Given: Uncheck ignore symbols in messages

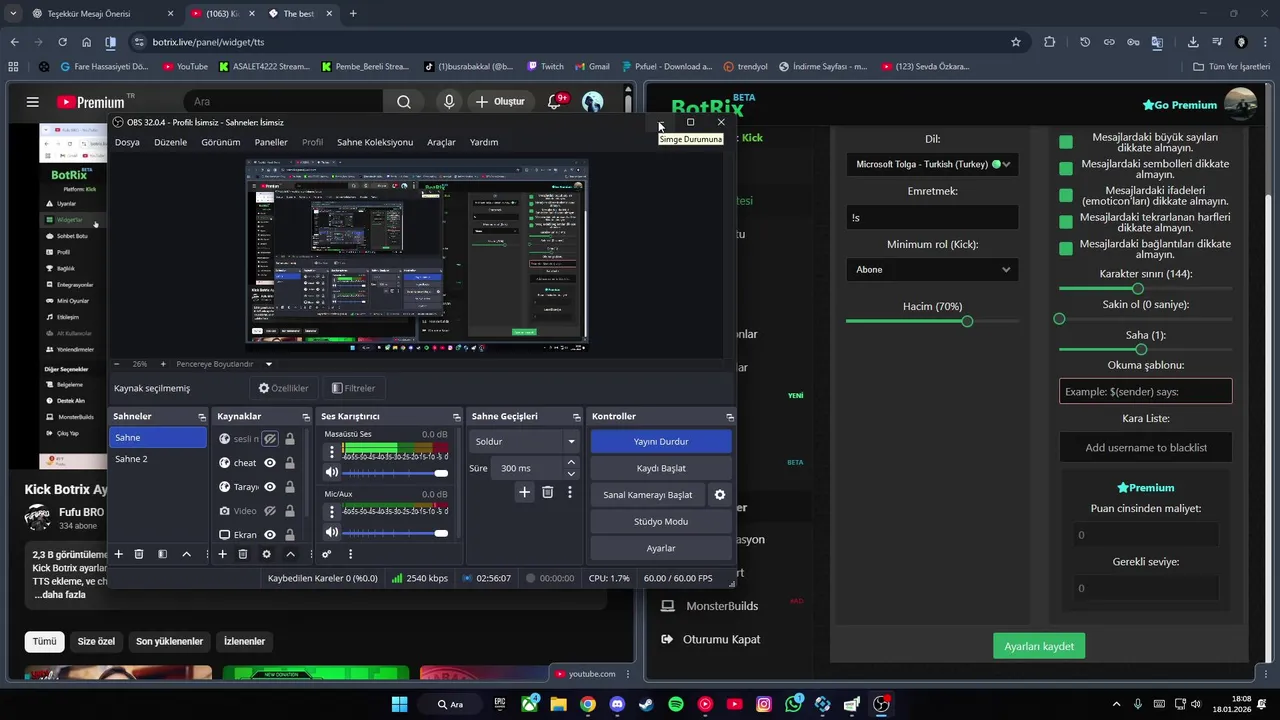Looking at the screenshot, I should [x=1066, y=168].
